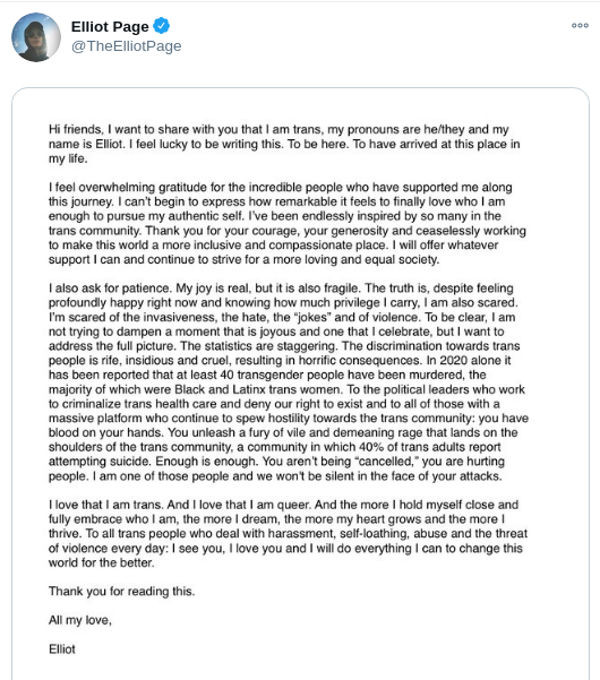Click the "All my love," closing line
Screen dimensions: 600x680
81,620
